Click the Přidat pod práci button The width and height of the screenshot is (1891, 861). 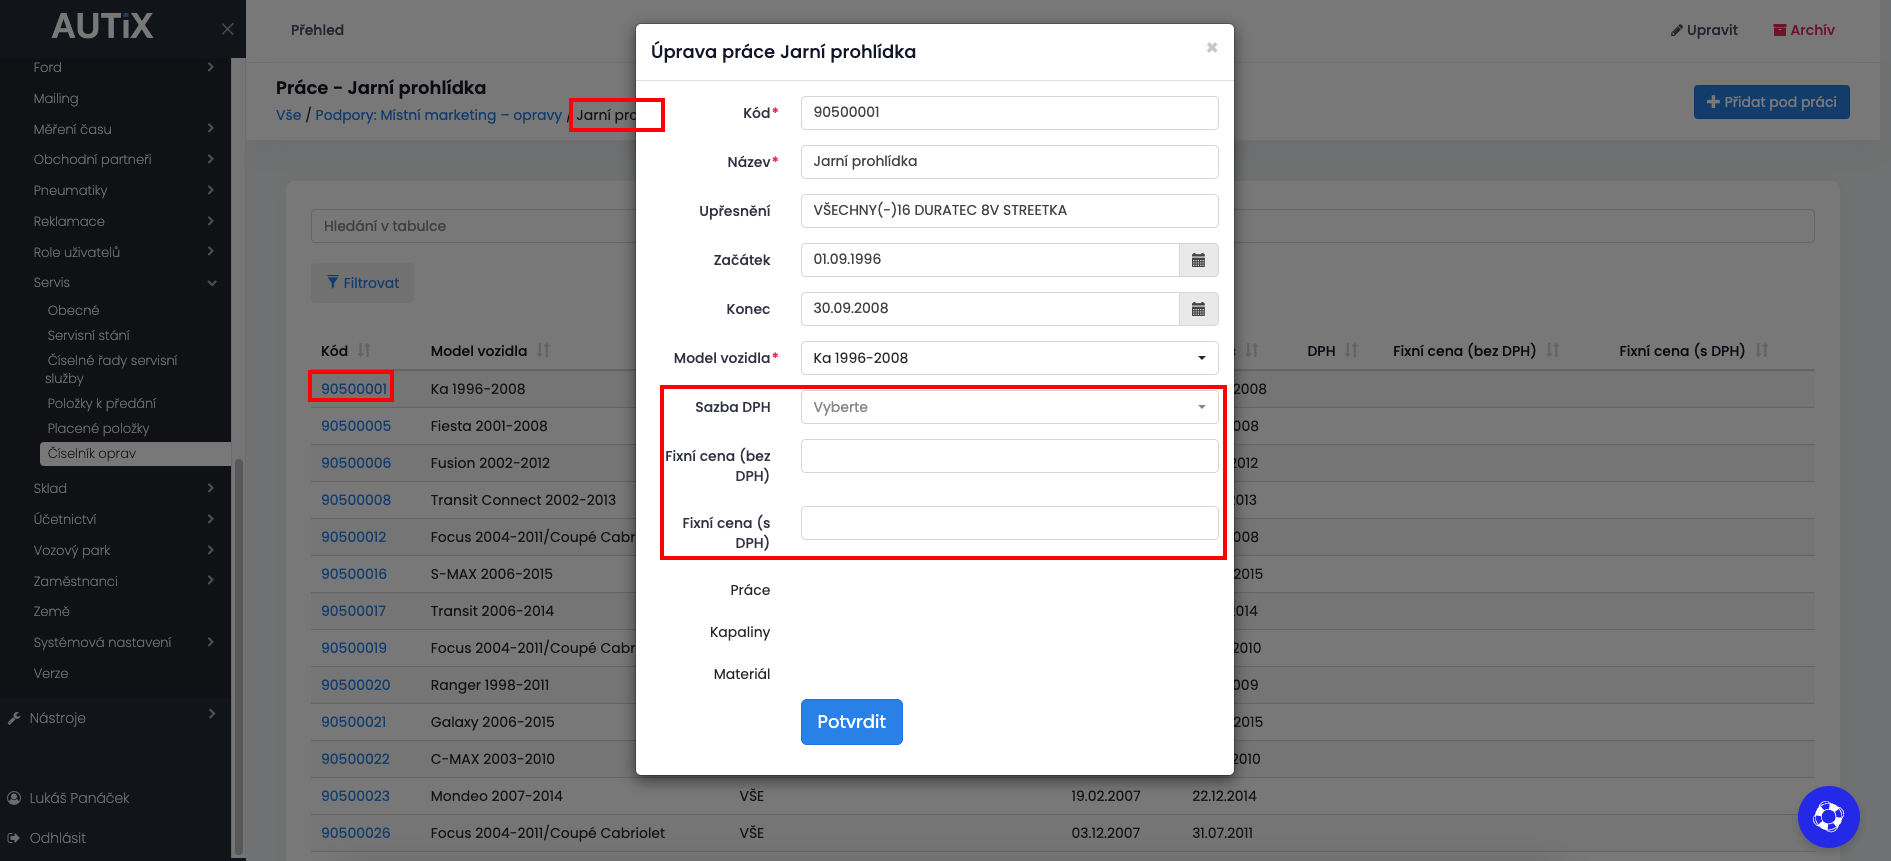[1771, 102]
